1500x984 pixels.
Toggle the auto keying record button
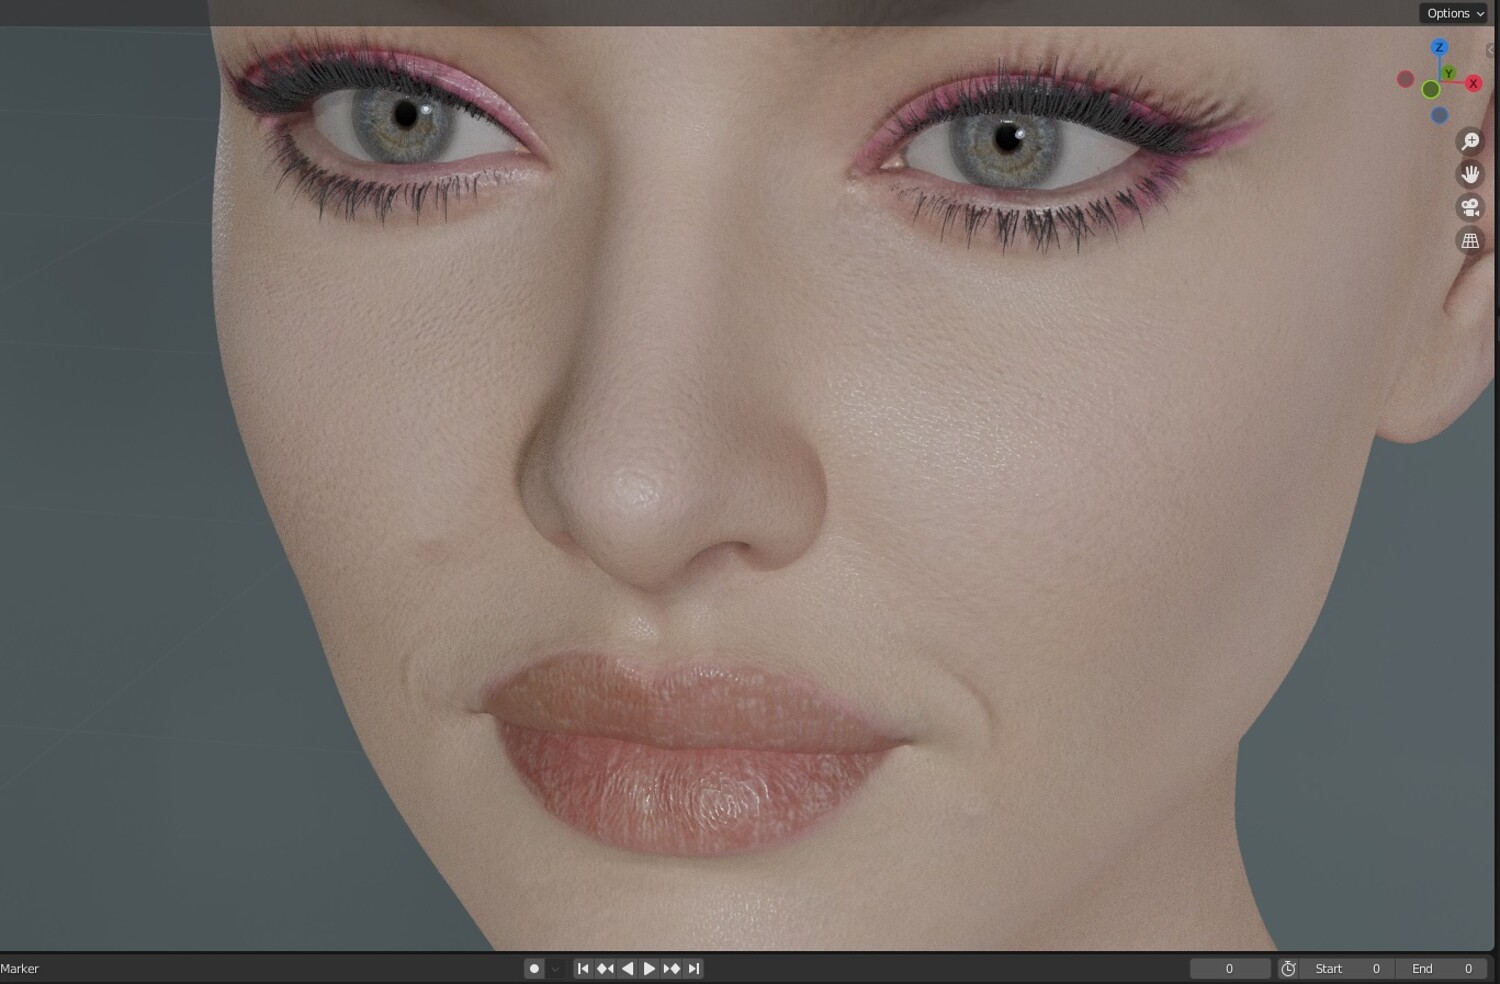(x=534, y=968)
